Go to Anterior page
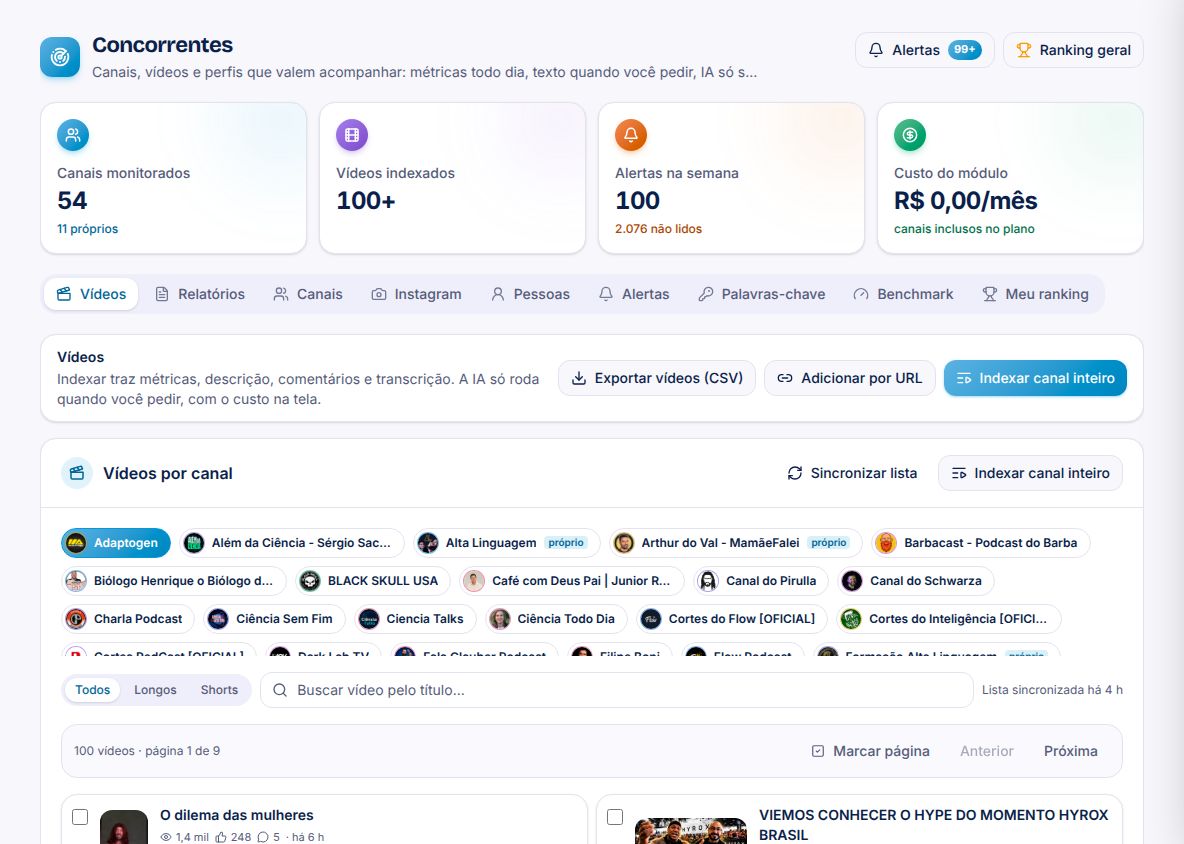The height and width of the screenshot is (844, 1184). click(986, 751)
